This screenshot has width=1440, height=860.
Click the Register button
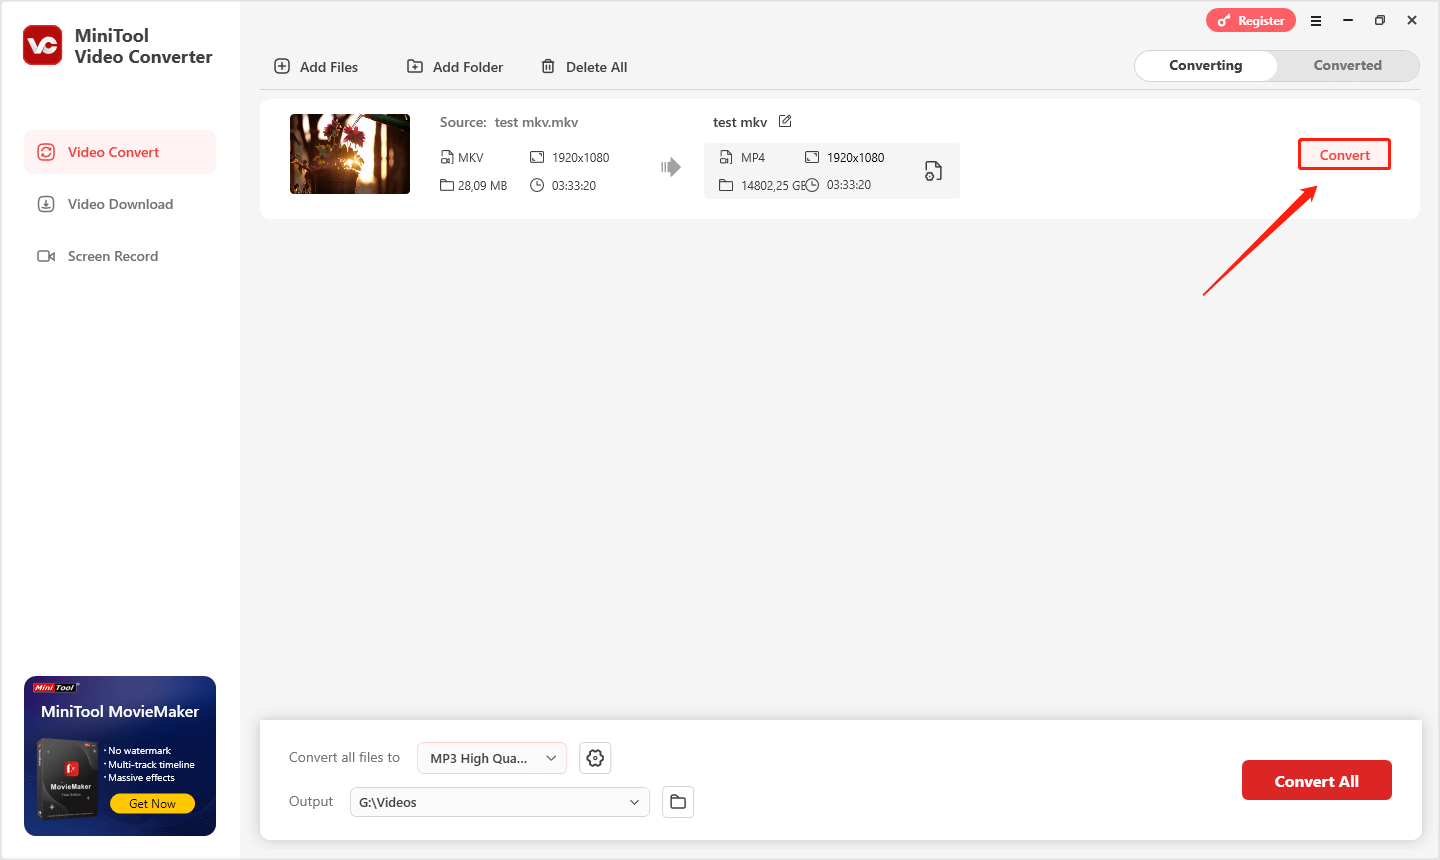1251,20
